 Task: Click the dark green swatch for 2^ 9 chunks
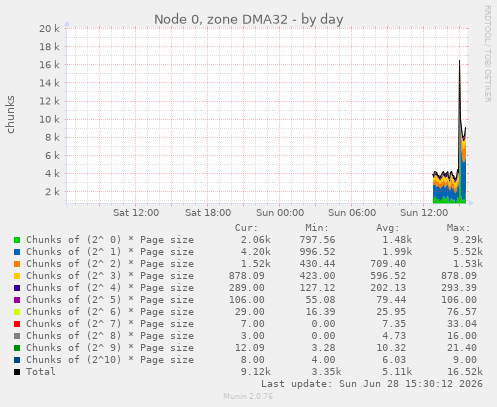17,348
